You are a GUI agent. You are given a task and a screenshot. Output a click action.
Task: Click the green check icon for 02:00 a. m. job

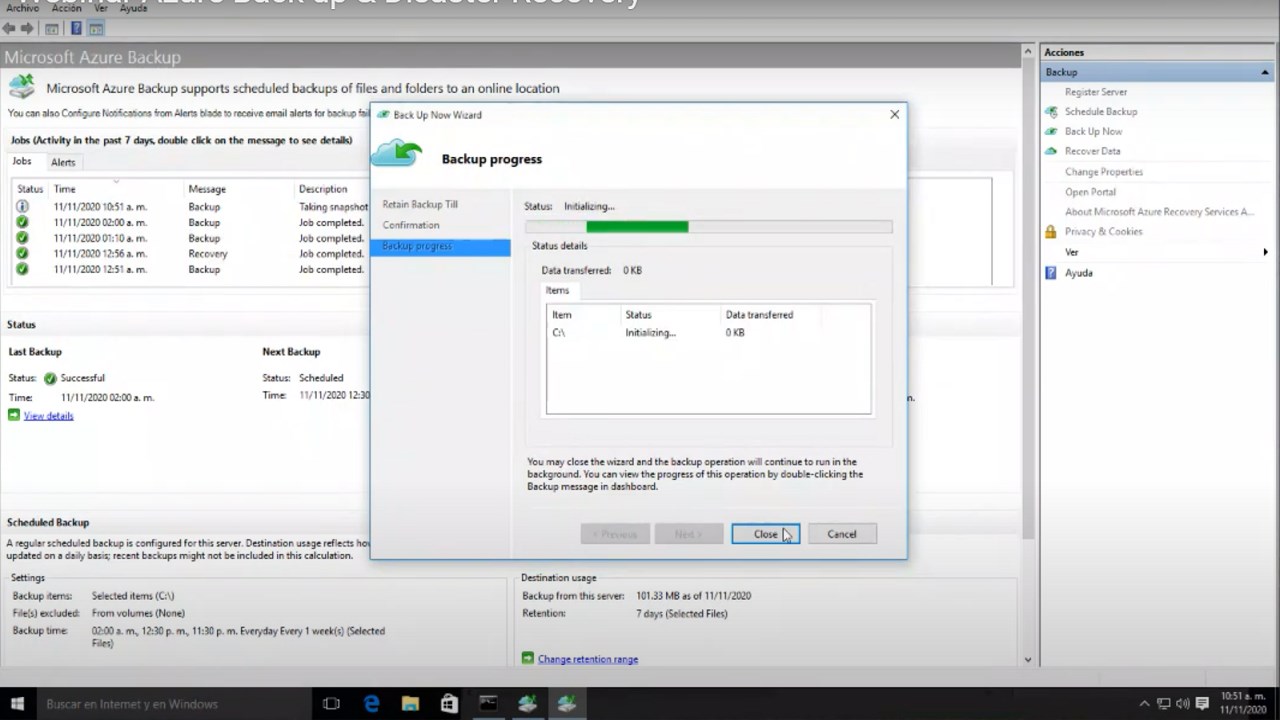(22, 222)
